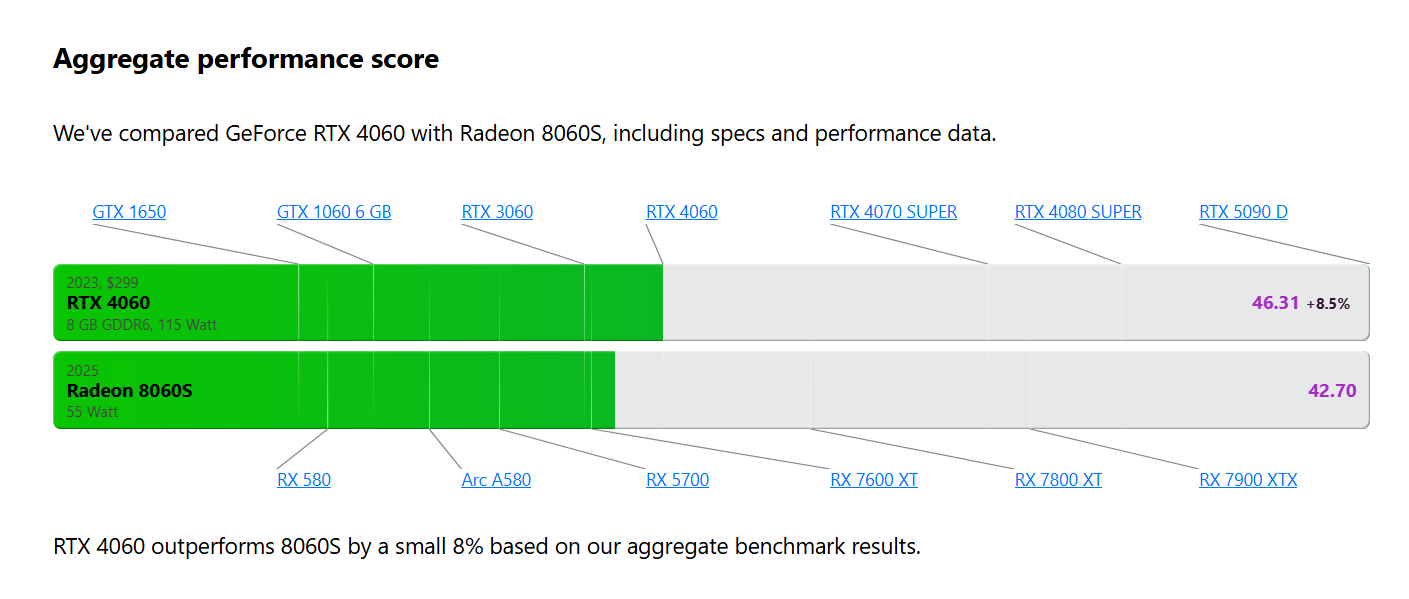Click the 42.70 performance score
The image size is (1409, 599).
point(1332,390)
